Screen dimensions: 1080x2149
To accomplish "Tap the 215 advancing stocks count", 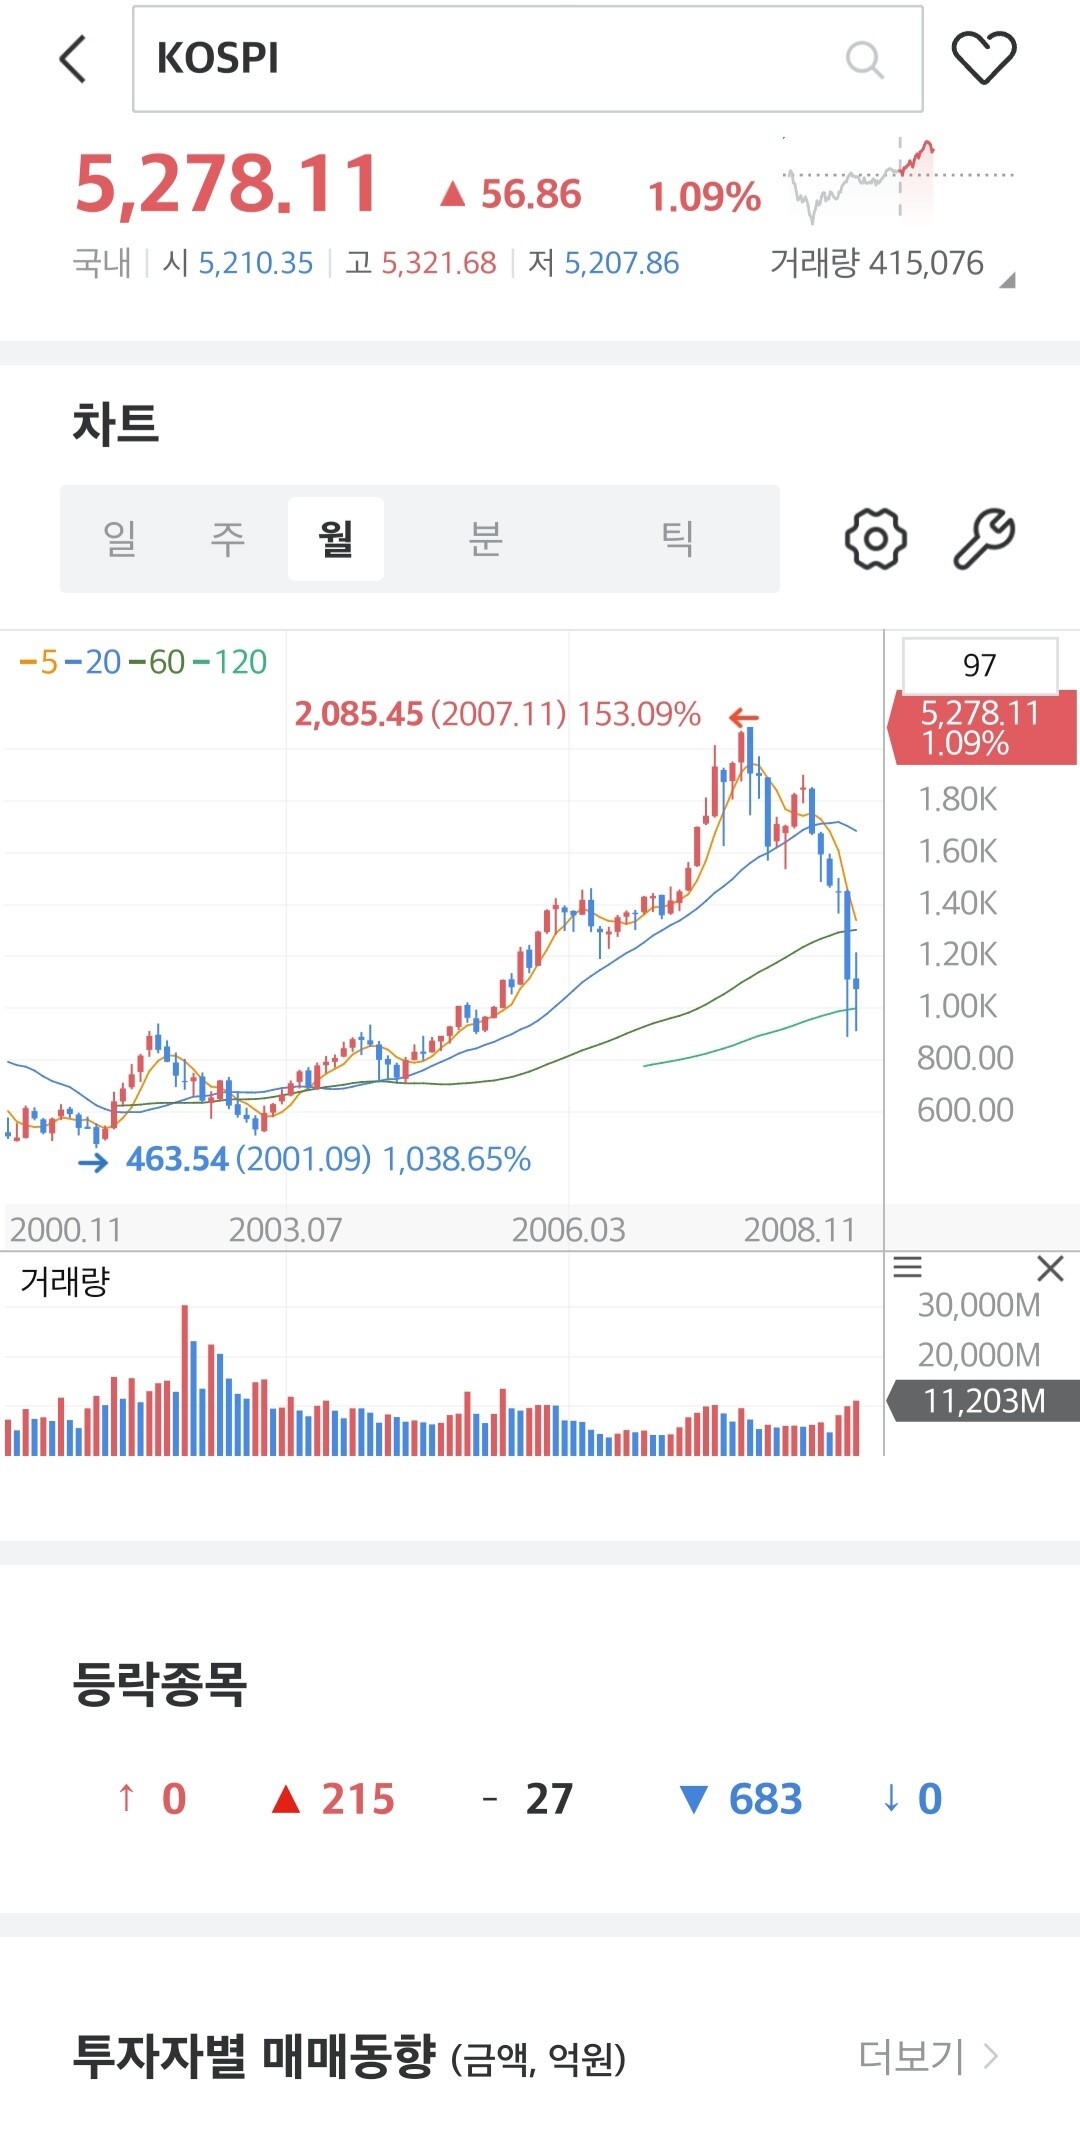I will (x=357, y=1799).
